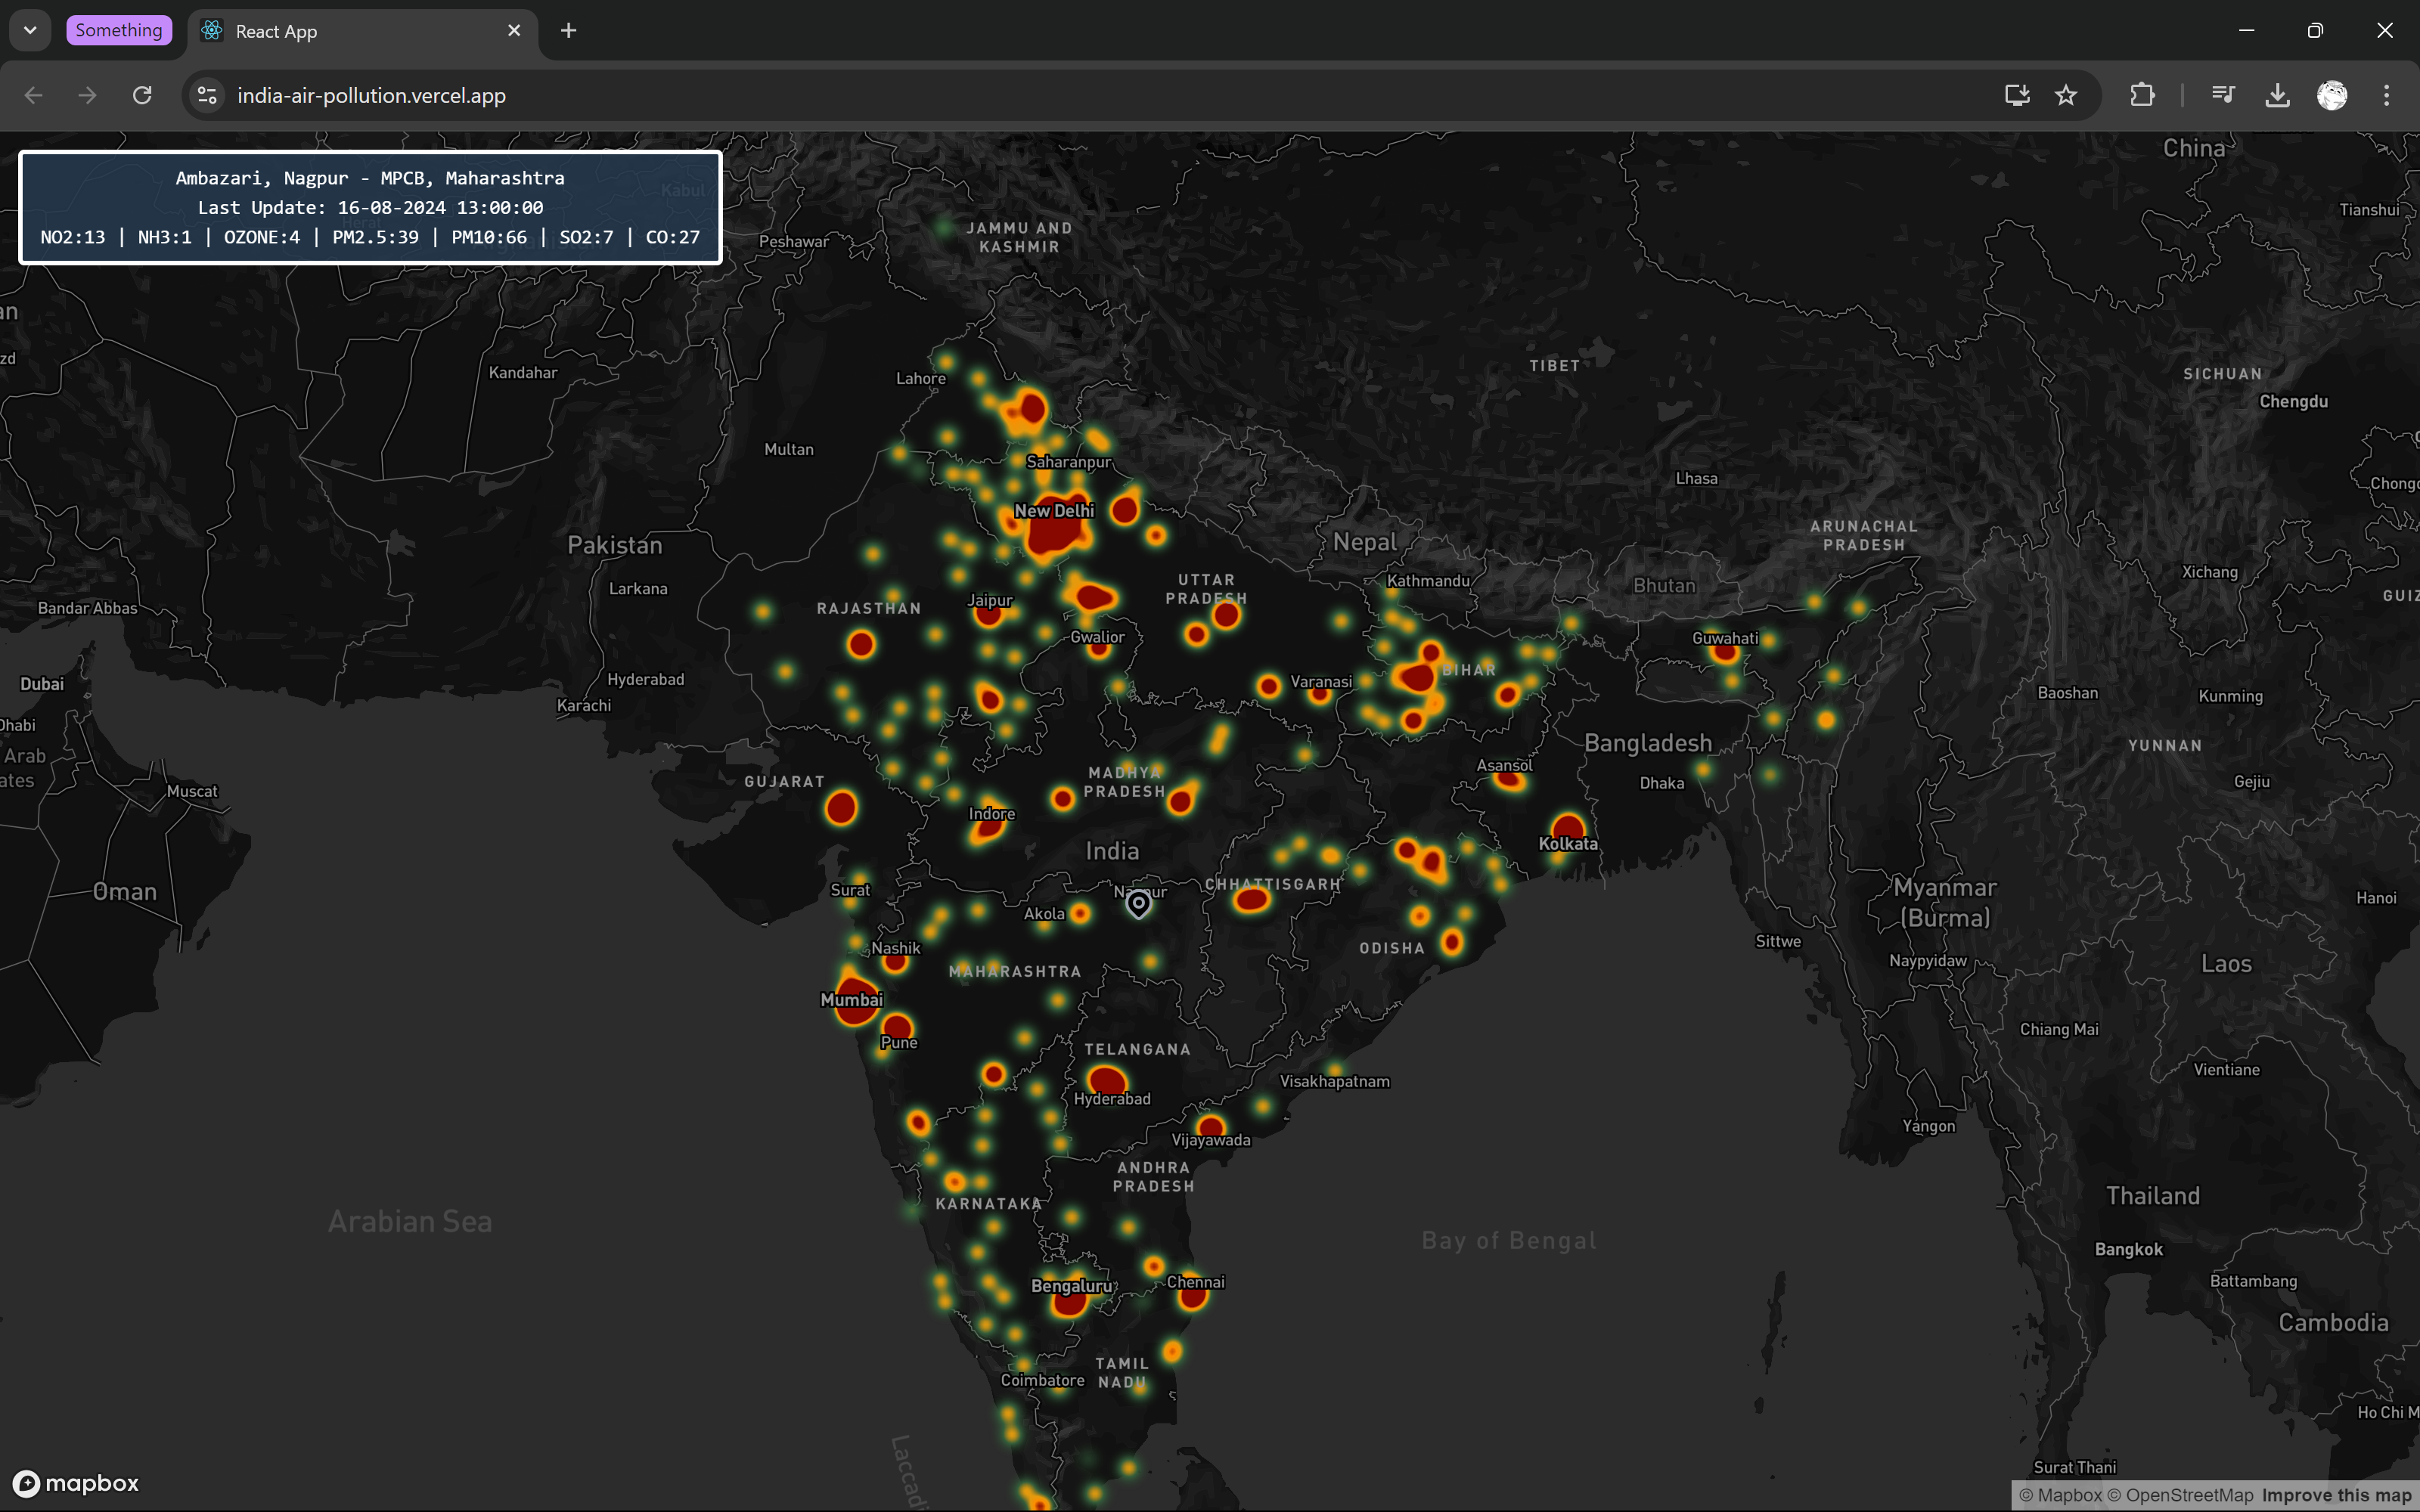Image resolution: width=2420 pixels, height=1512 pixels.
Task: Open the Extensions puzzle icon
Action: [x=2142, y=95]
